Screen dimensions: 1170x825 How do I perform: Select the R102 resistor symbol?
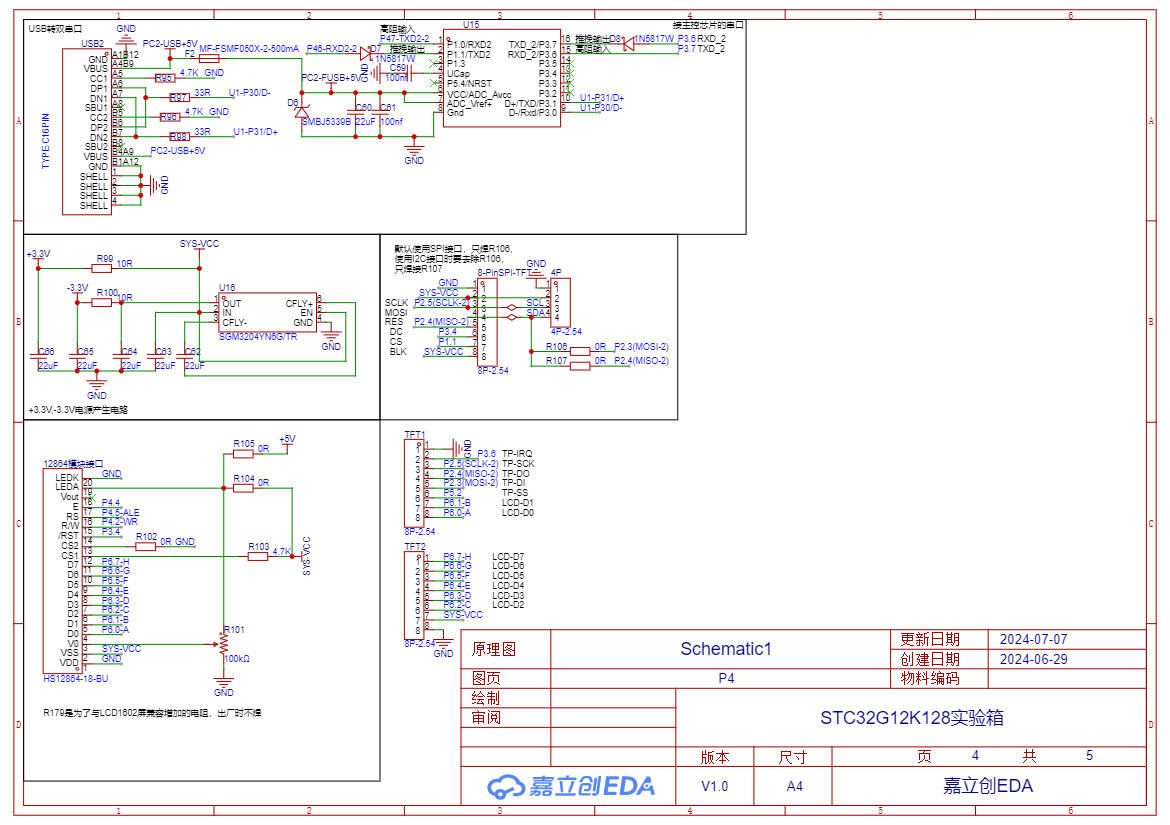pyautogui.click(x=146, y=546)
